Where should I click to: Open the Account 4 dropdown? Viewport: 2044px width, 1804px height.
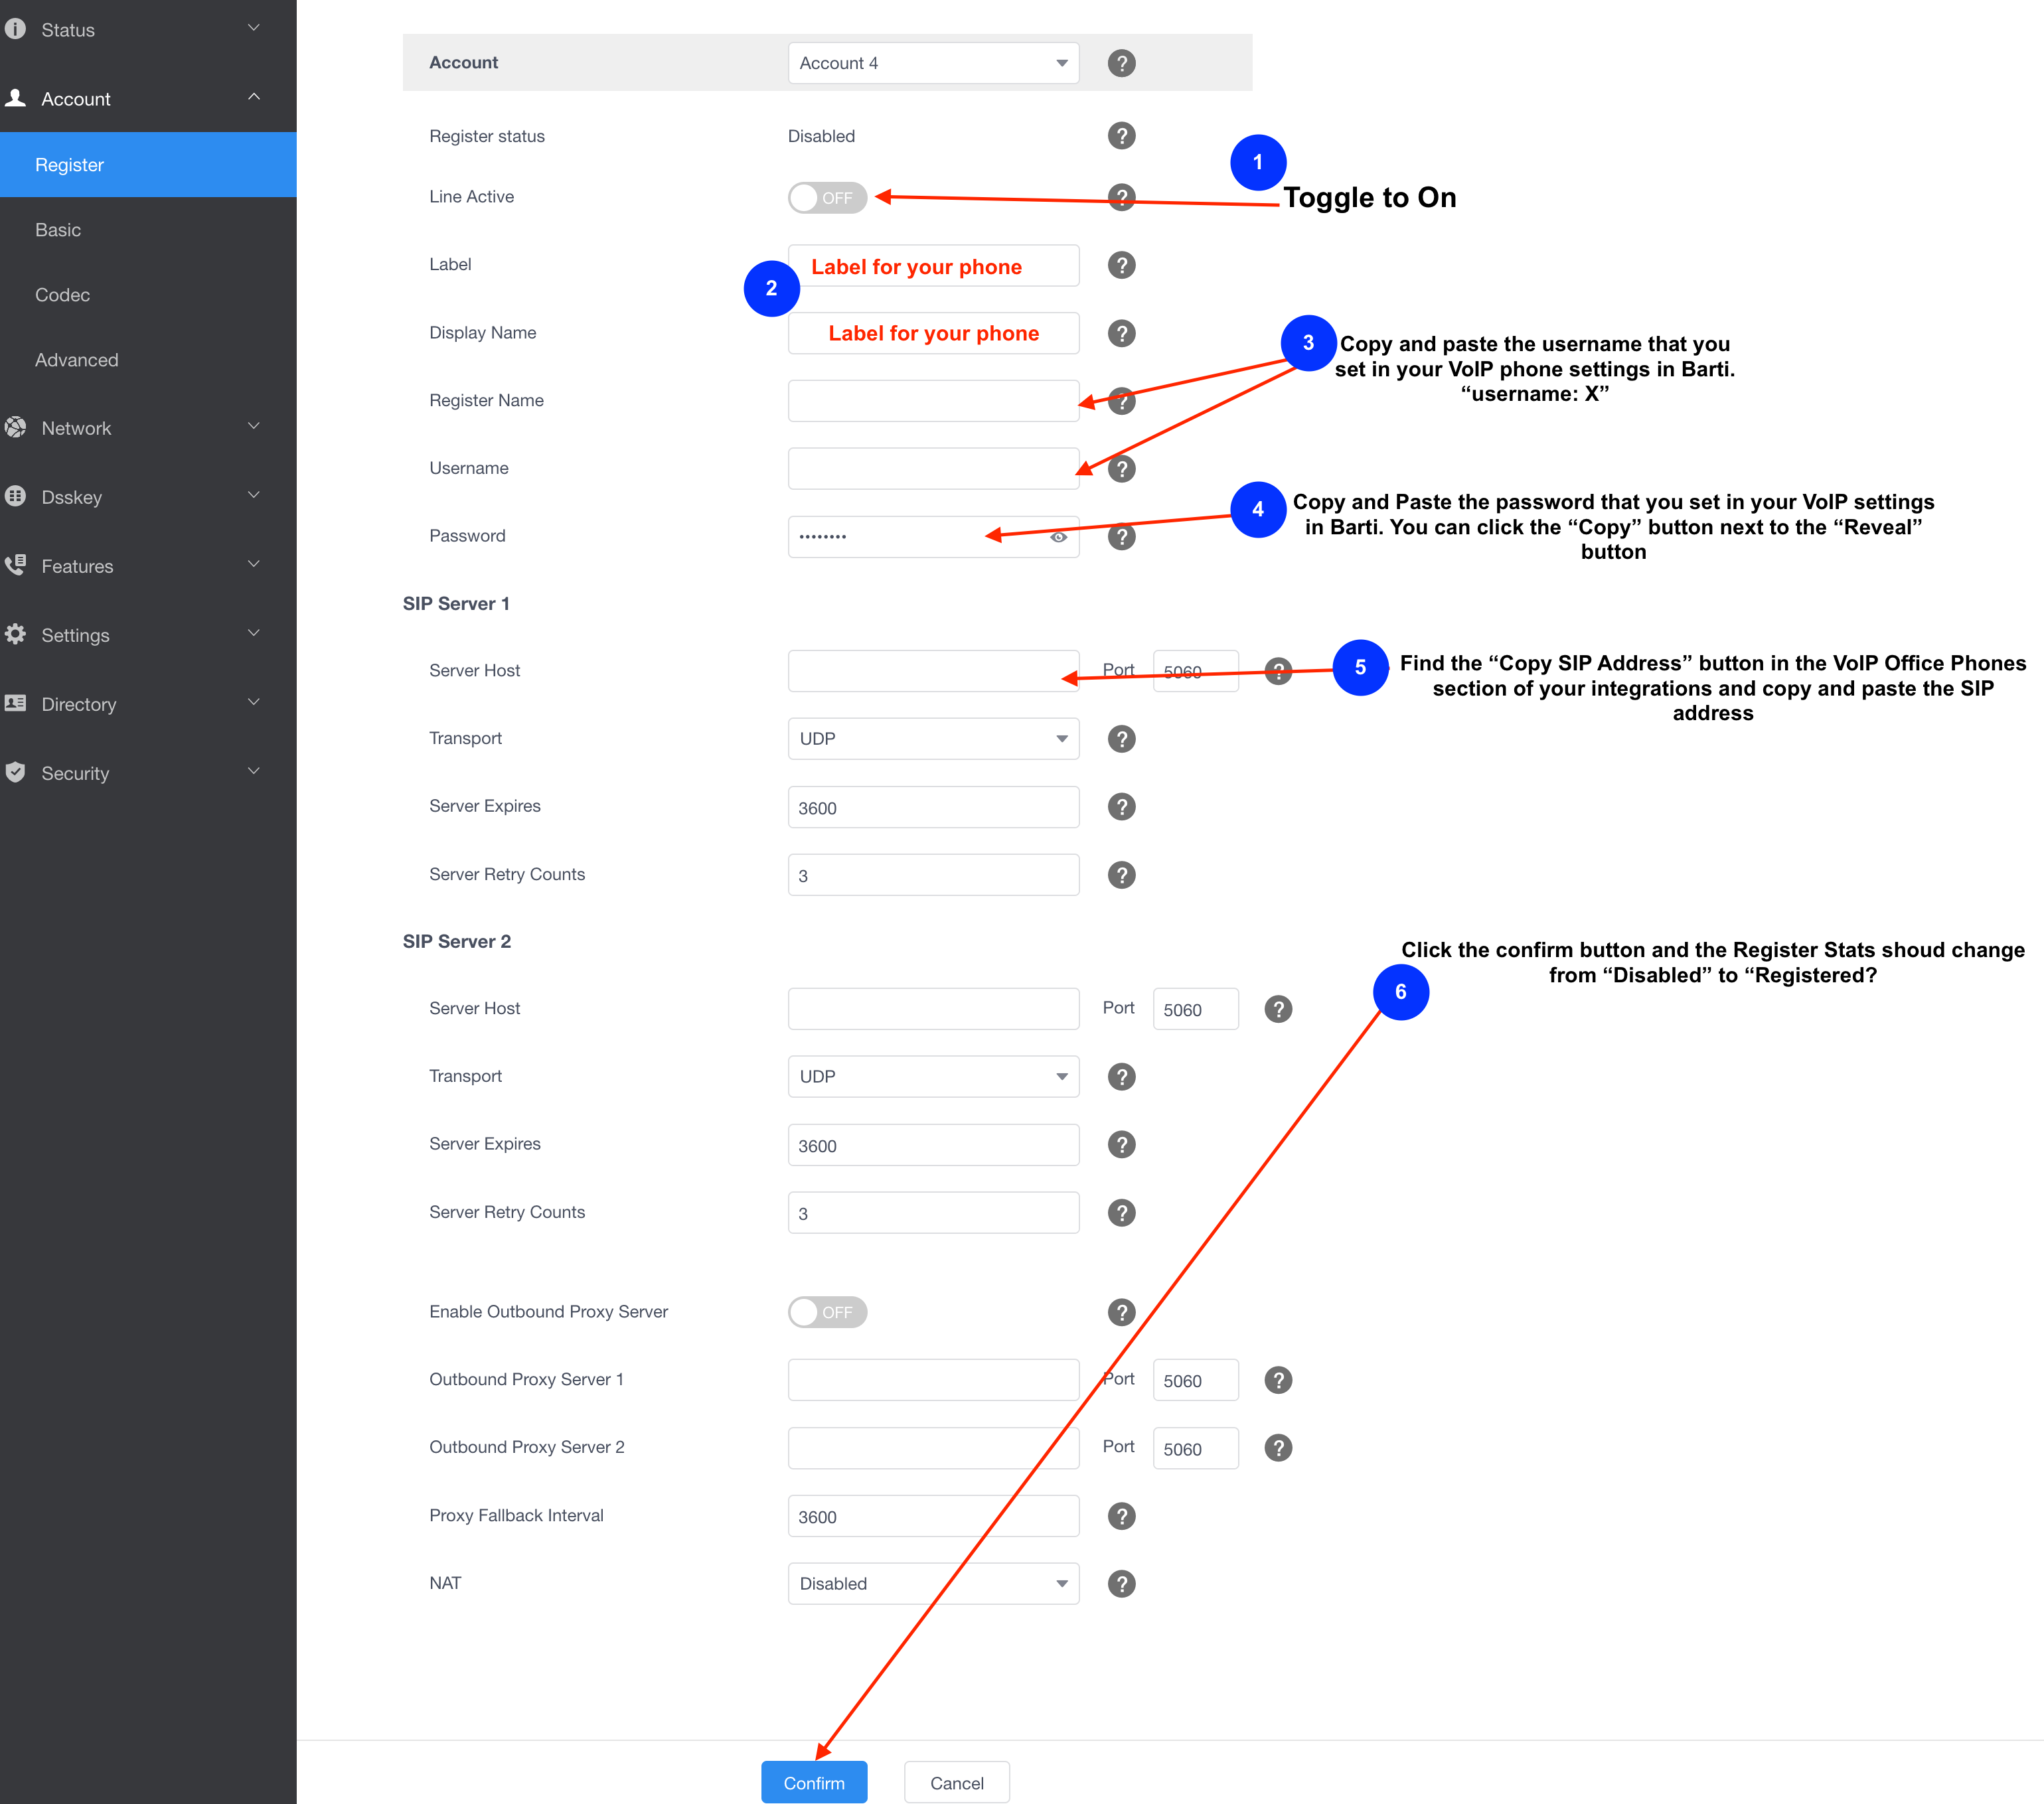933,63
